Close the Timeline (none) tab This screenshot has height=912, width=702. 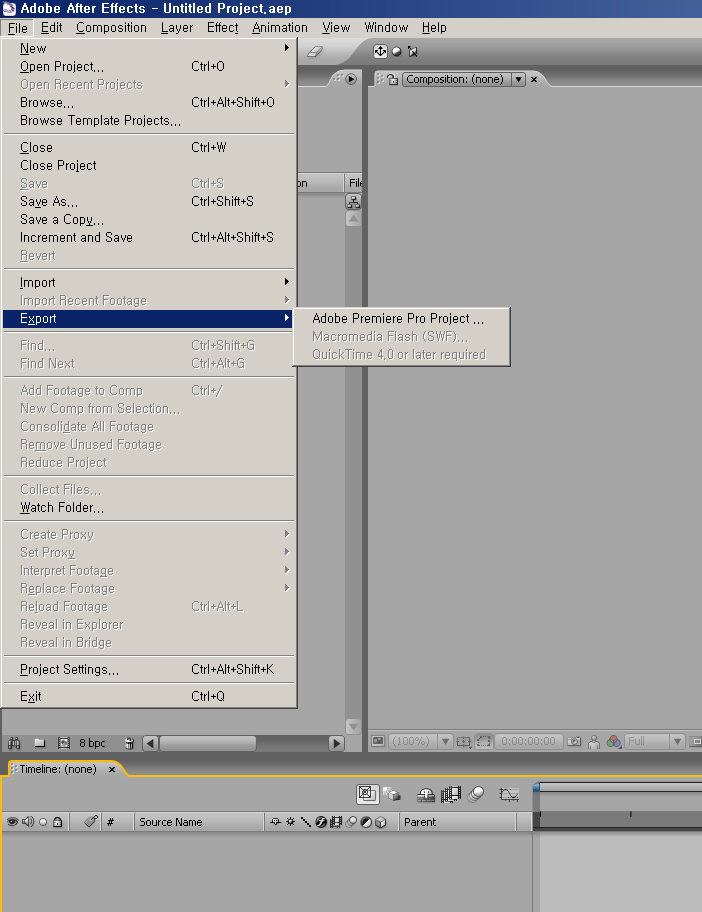(x=112, y=770)
